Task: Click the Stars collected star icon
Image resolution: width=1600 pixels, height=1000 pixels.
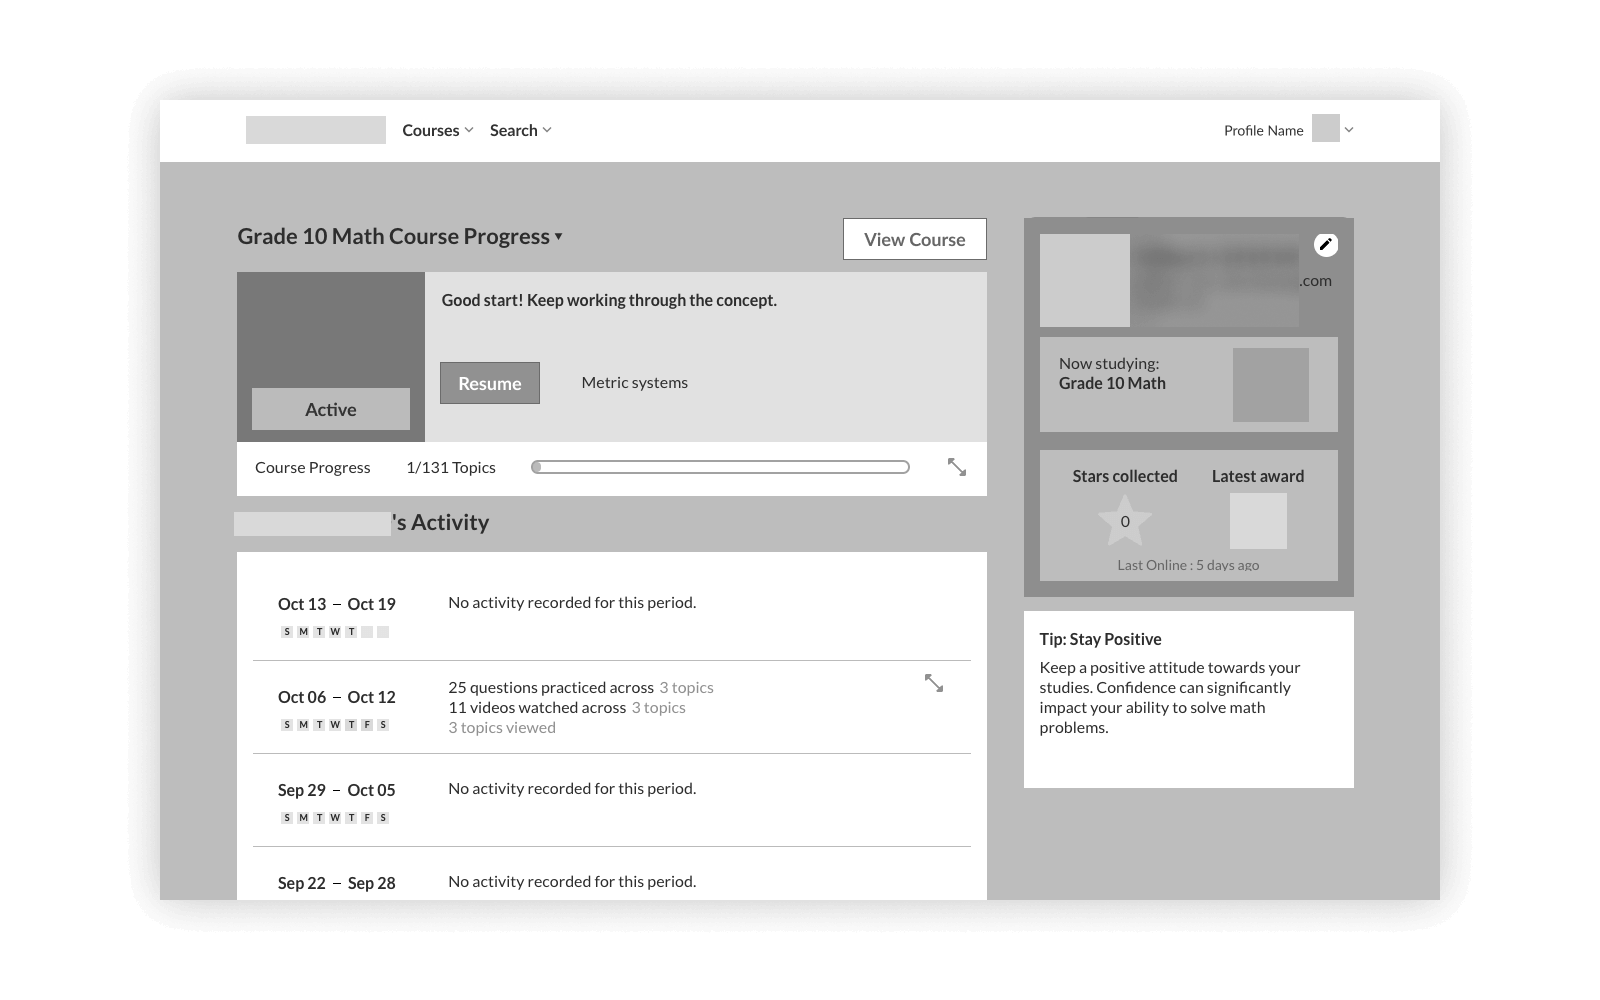Action: pos(1124,522)
